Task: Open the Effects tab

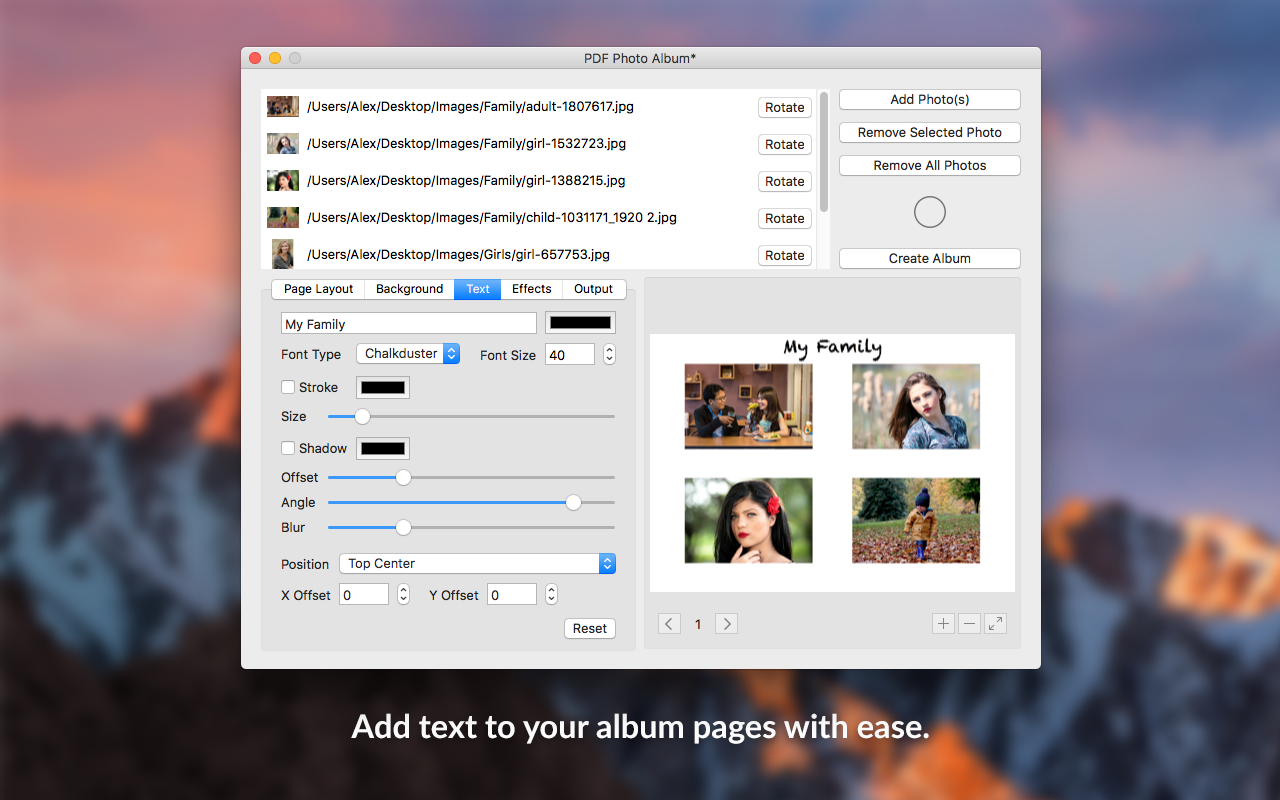Action: click(532, 289)
